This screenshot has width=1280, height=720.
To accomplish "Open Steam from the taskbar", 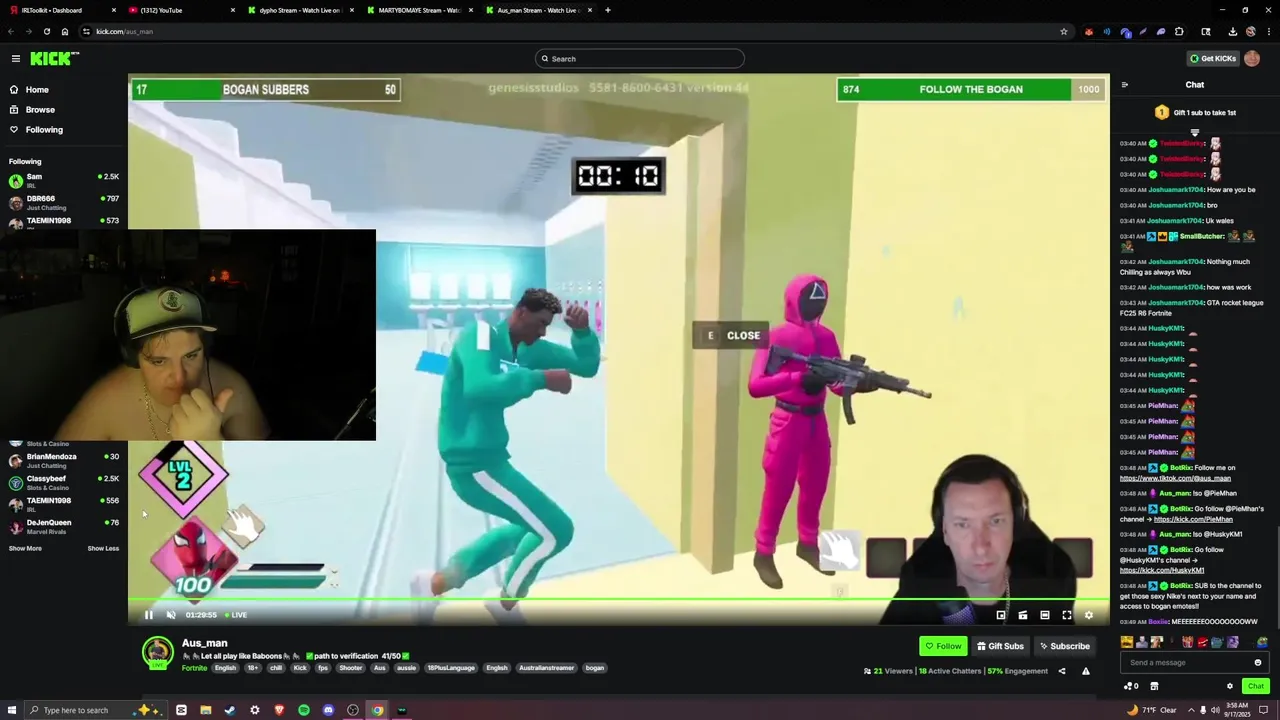I will click(230, 710).
